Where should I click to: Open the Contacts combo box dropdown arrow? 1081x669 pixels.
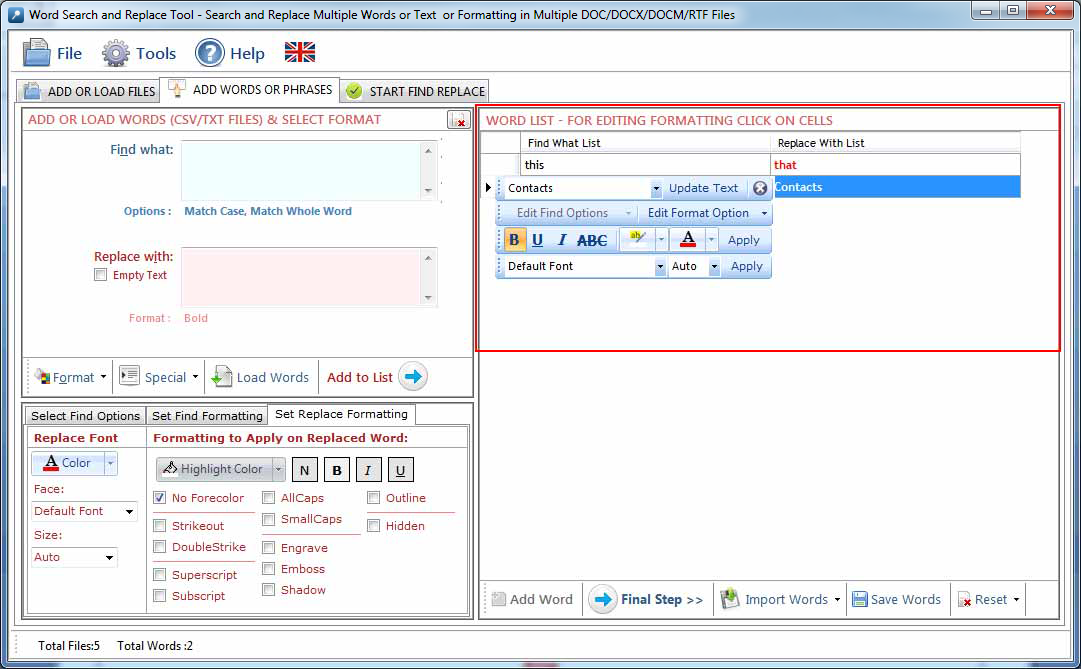click(656, 188)
